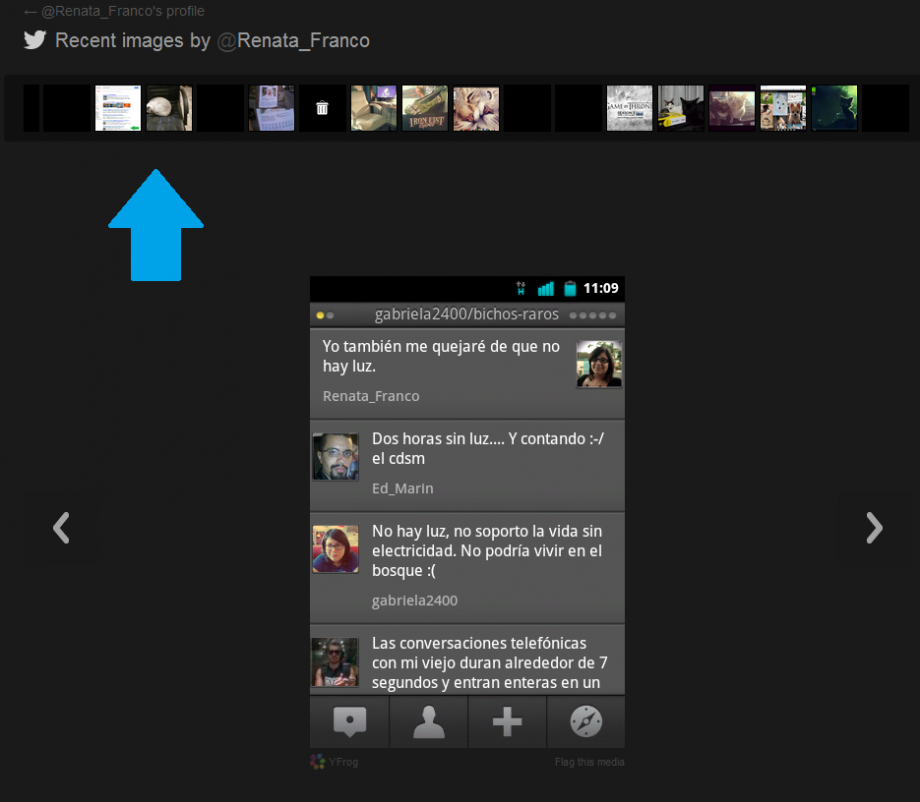Click the blue upward arrow graphic
This screenshot has height=802, width=920.
pyautogui.click(x=156, y=225)
